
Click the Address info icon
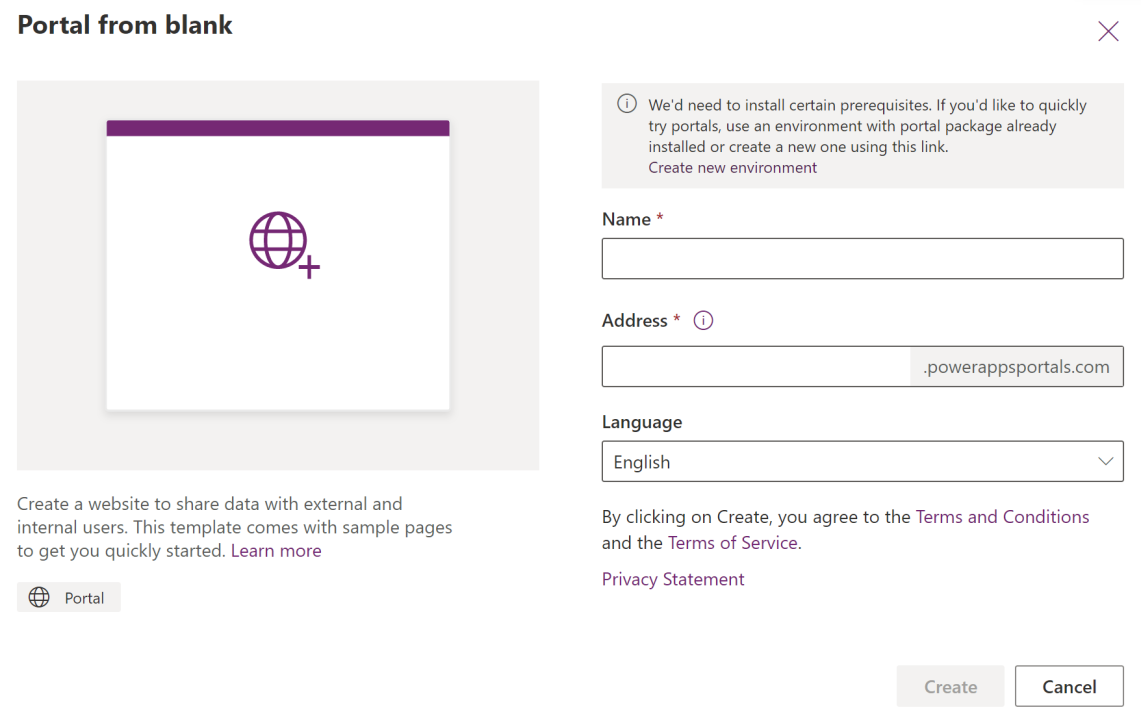tap(703, 320)
